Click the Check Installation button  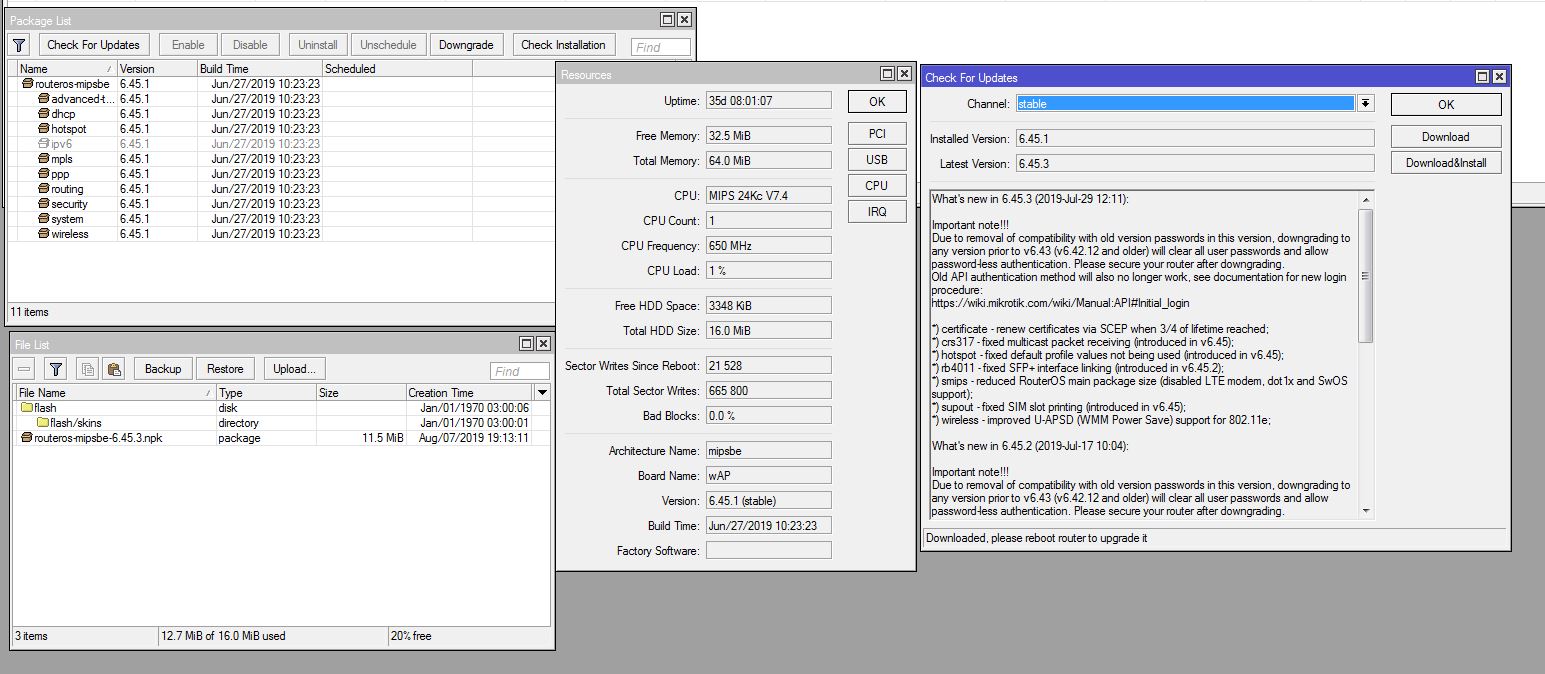pyautogui.click(x=563, y=45)
